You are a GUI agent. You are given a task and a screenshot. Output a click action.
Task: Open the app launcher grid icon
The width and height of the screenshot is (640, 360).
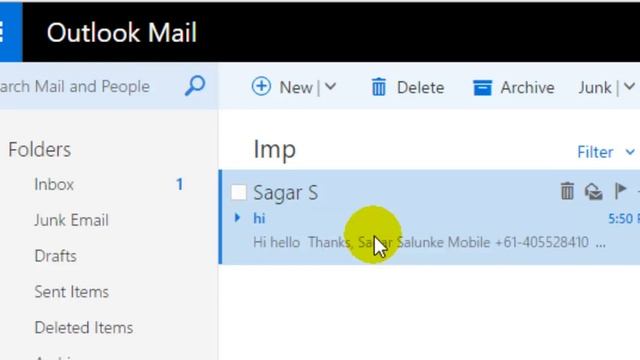pos(2,32)
